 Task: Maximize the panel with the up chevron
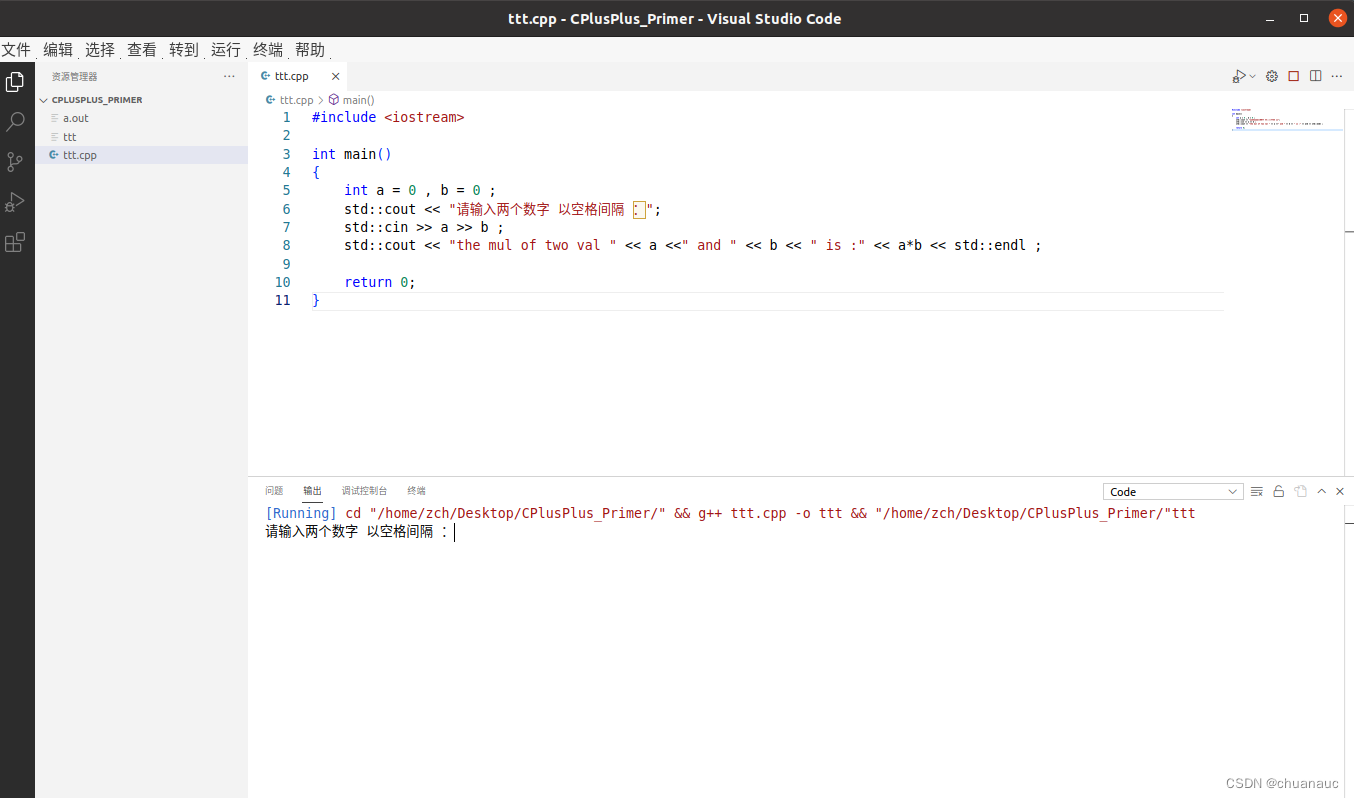click(x=1322, y=491)
